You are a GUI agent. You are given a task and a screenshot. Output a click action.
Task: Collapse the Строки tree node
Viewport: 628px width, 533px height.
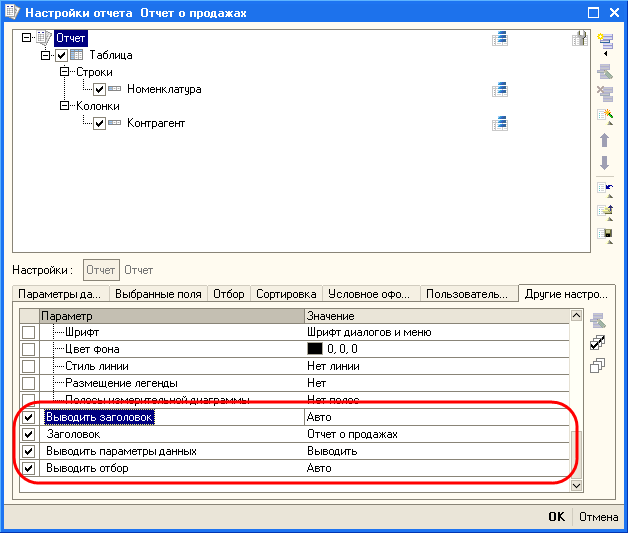pyautogui.click(x=65, y=73)
